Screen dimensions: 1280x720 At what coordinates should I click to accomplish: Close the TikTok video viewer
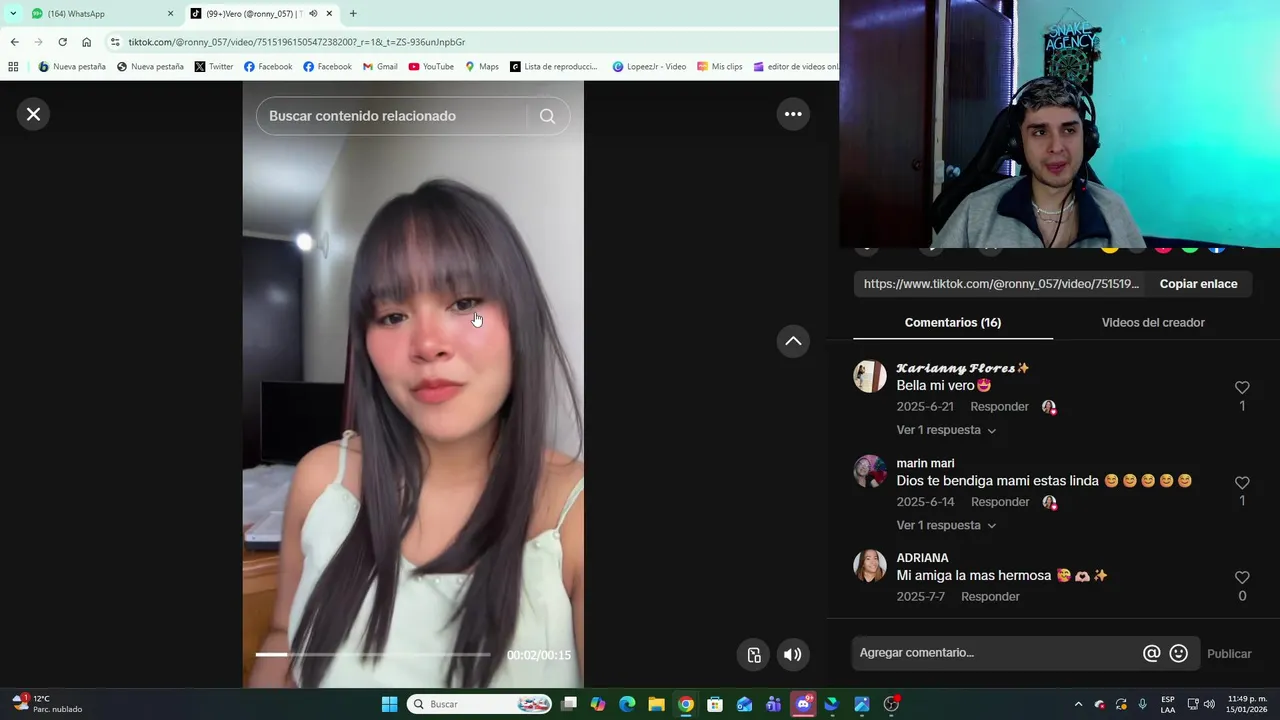(x=33, y=114)
